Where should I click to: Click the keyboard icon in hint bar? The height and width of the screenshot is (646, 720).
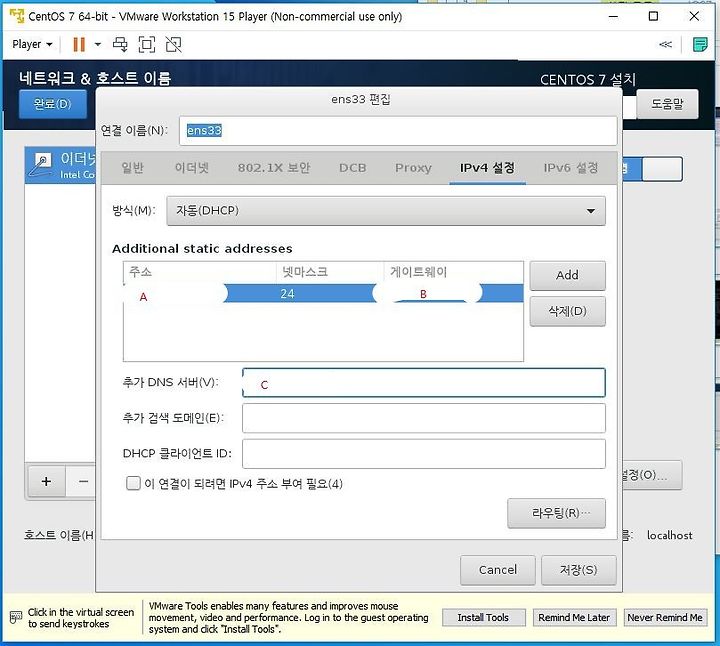pos(16,618)
